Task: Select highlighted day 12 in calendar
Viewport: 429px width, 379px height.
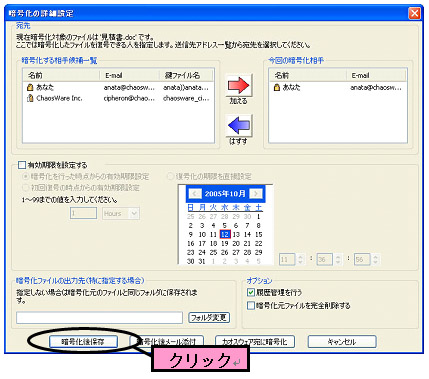Action: pyautogui.click(x=225, y=234)
